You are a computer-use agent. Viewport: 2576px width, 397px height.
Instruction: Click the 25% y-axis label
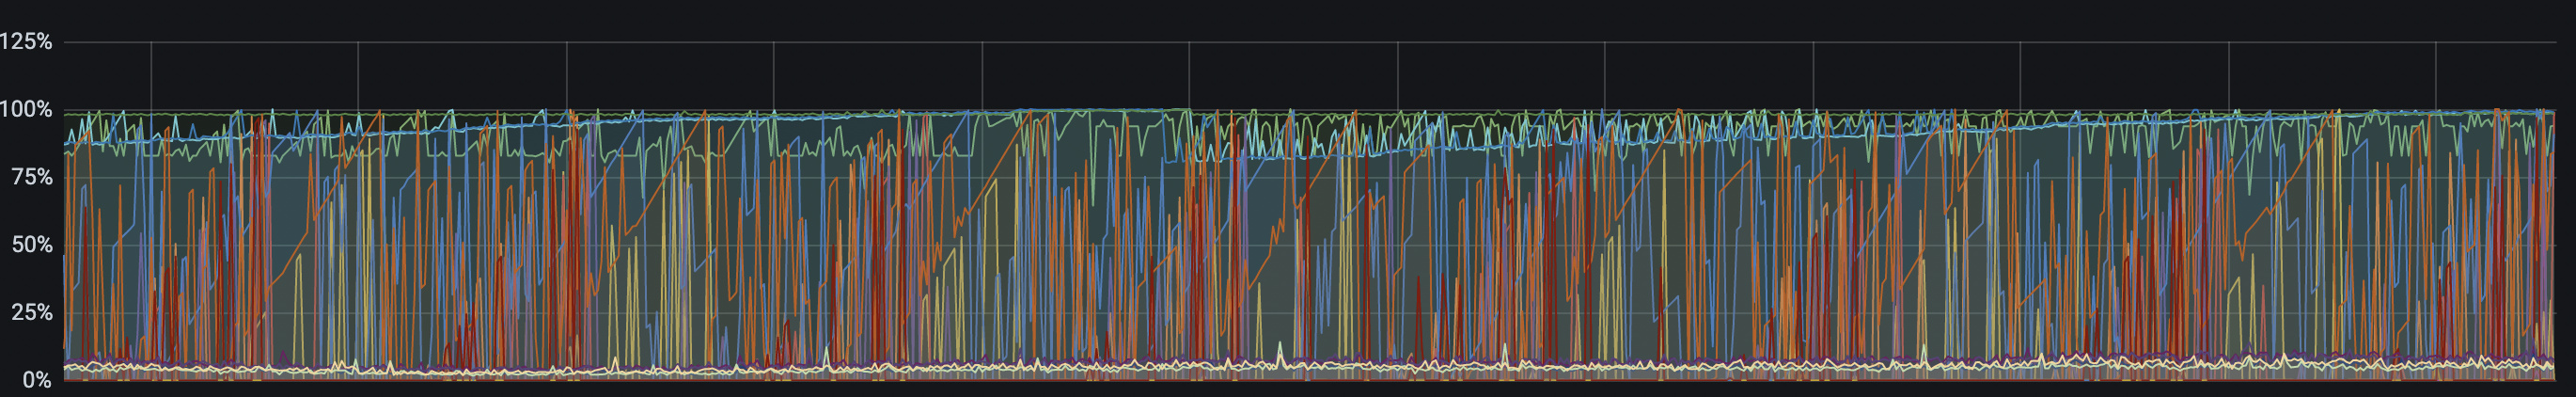[32, 313]
